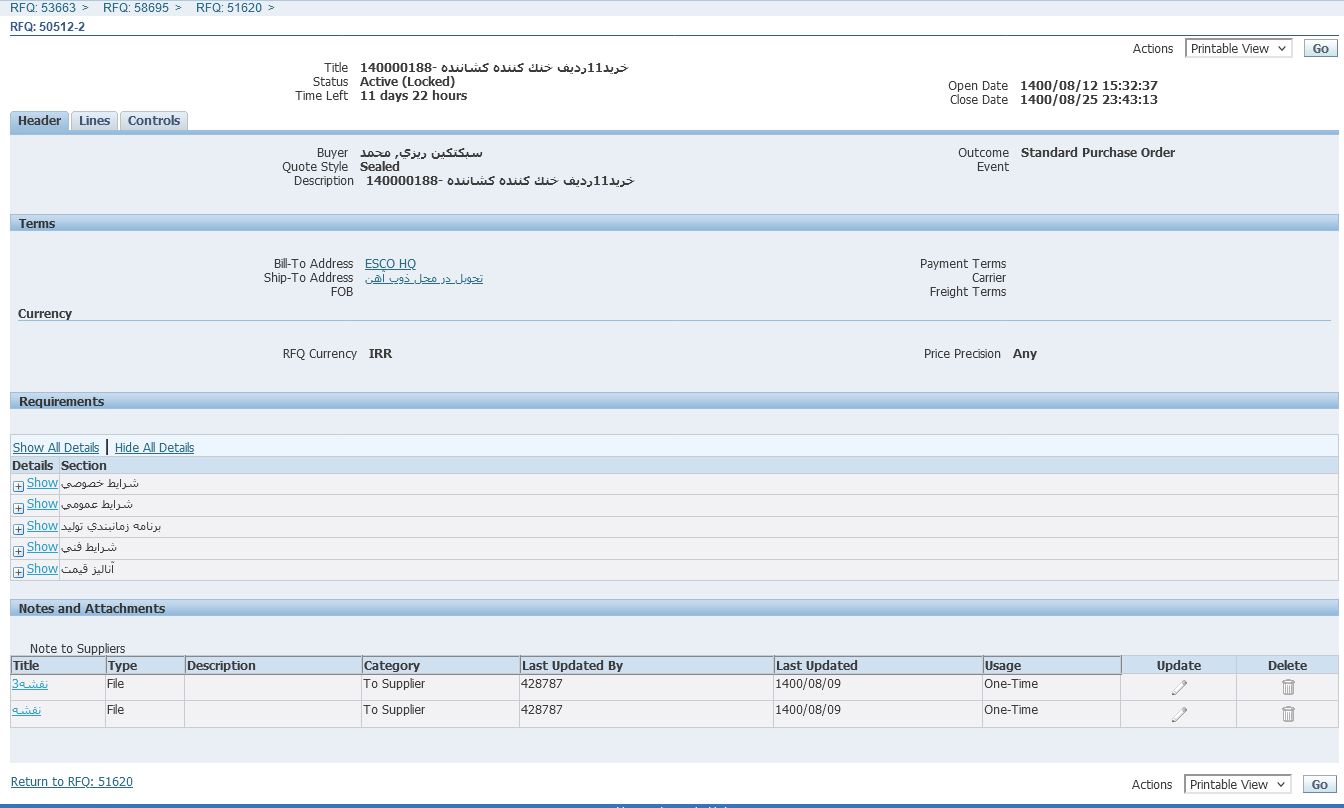Click the Category column header
The width and height of the screenshot is (1344, 808).
(440, 665)
